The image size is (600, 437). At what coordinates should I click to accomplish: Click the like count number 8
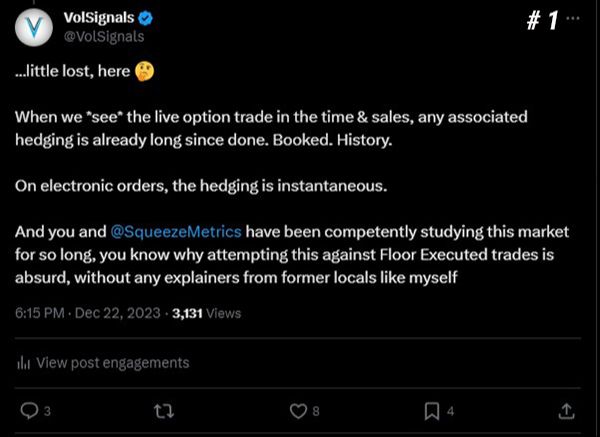[x=316, y=411]
